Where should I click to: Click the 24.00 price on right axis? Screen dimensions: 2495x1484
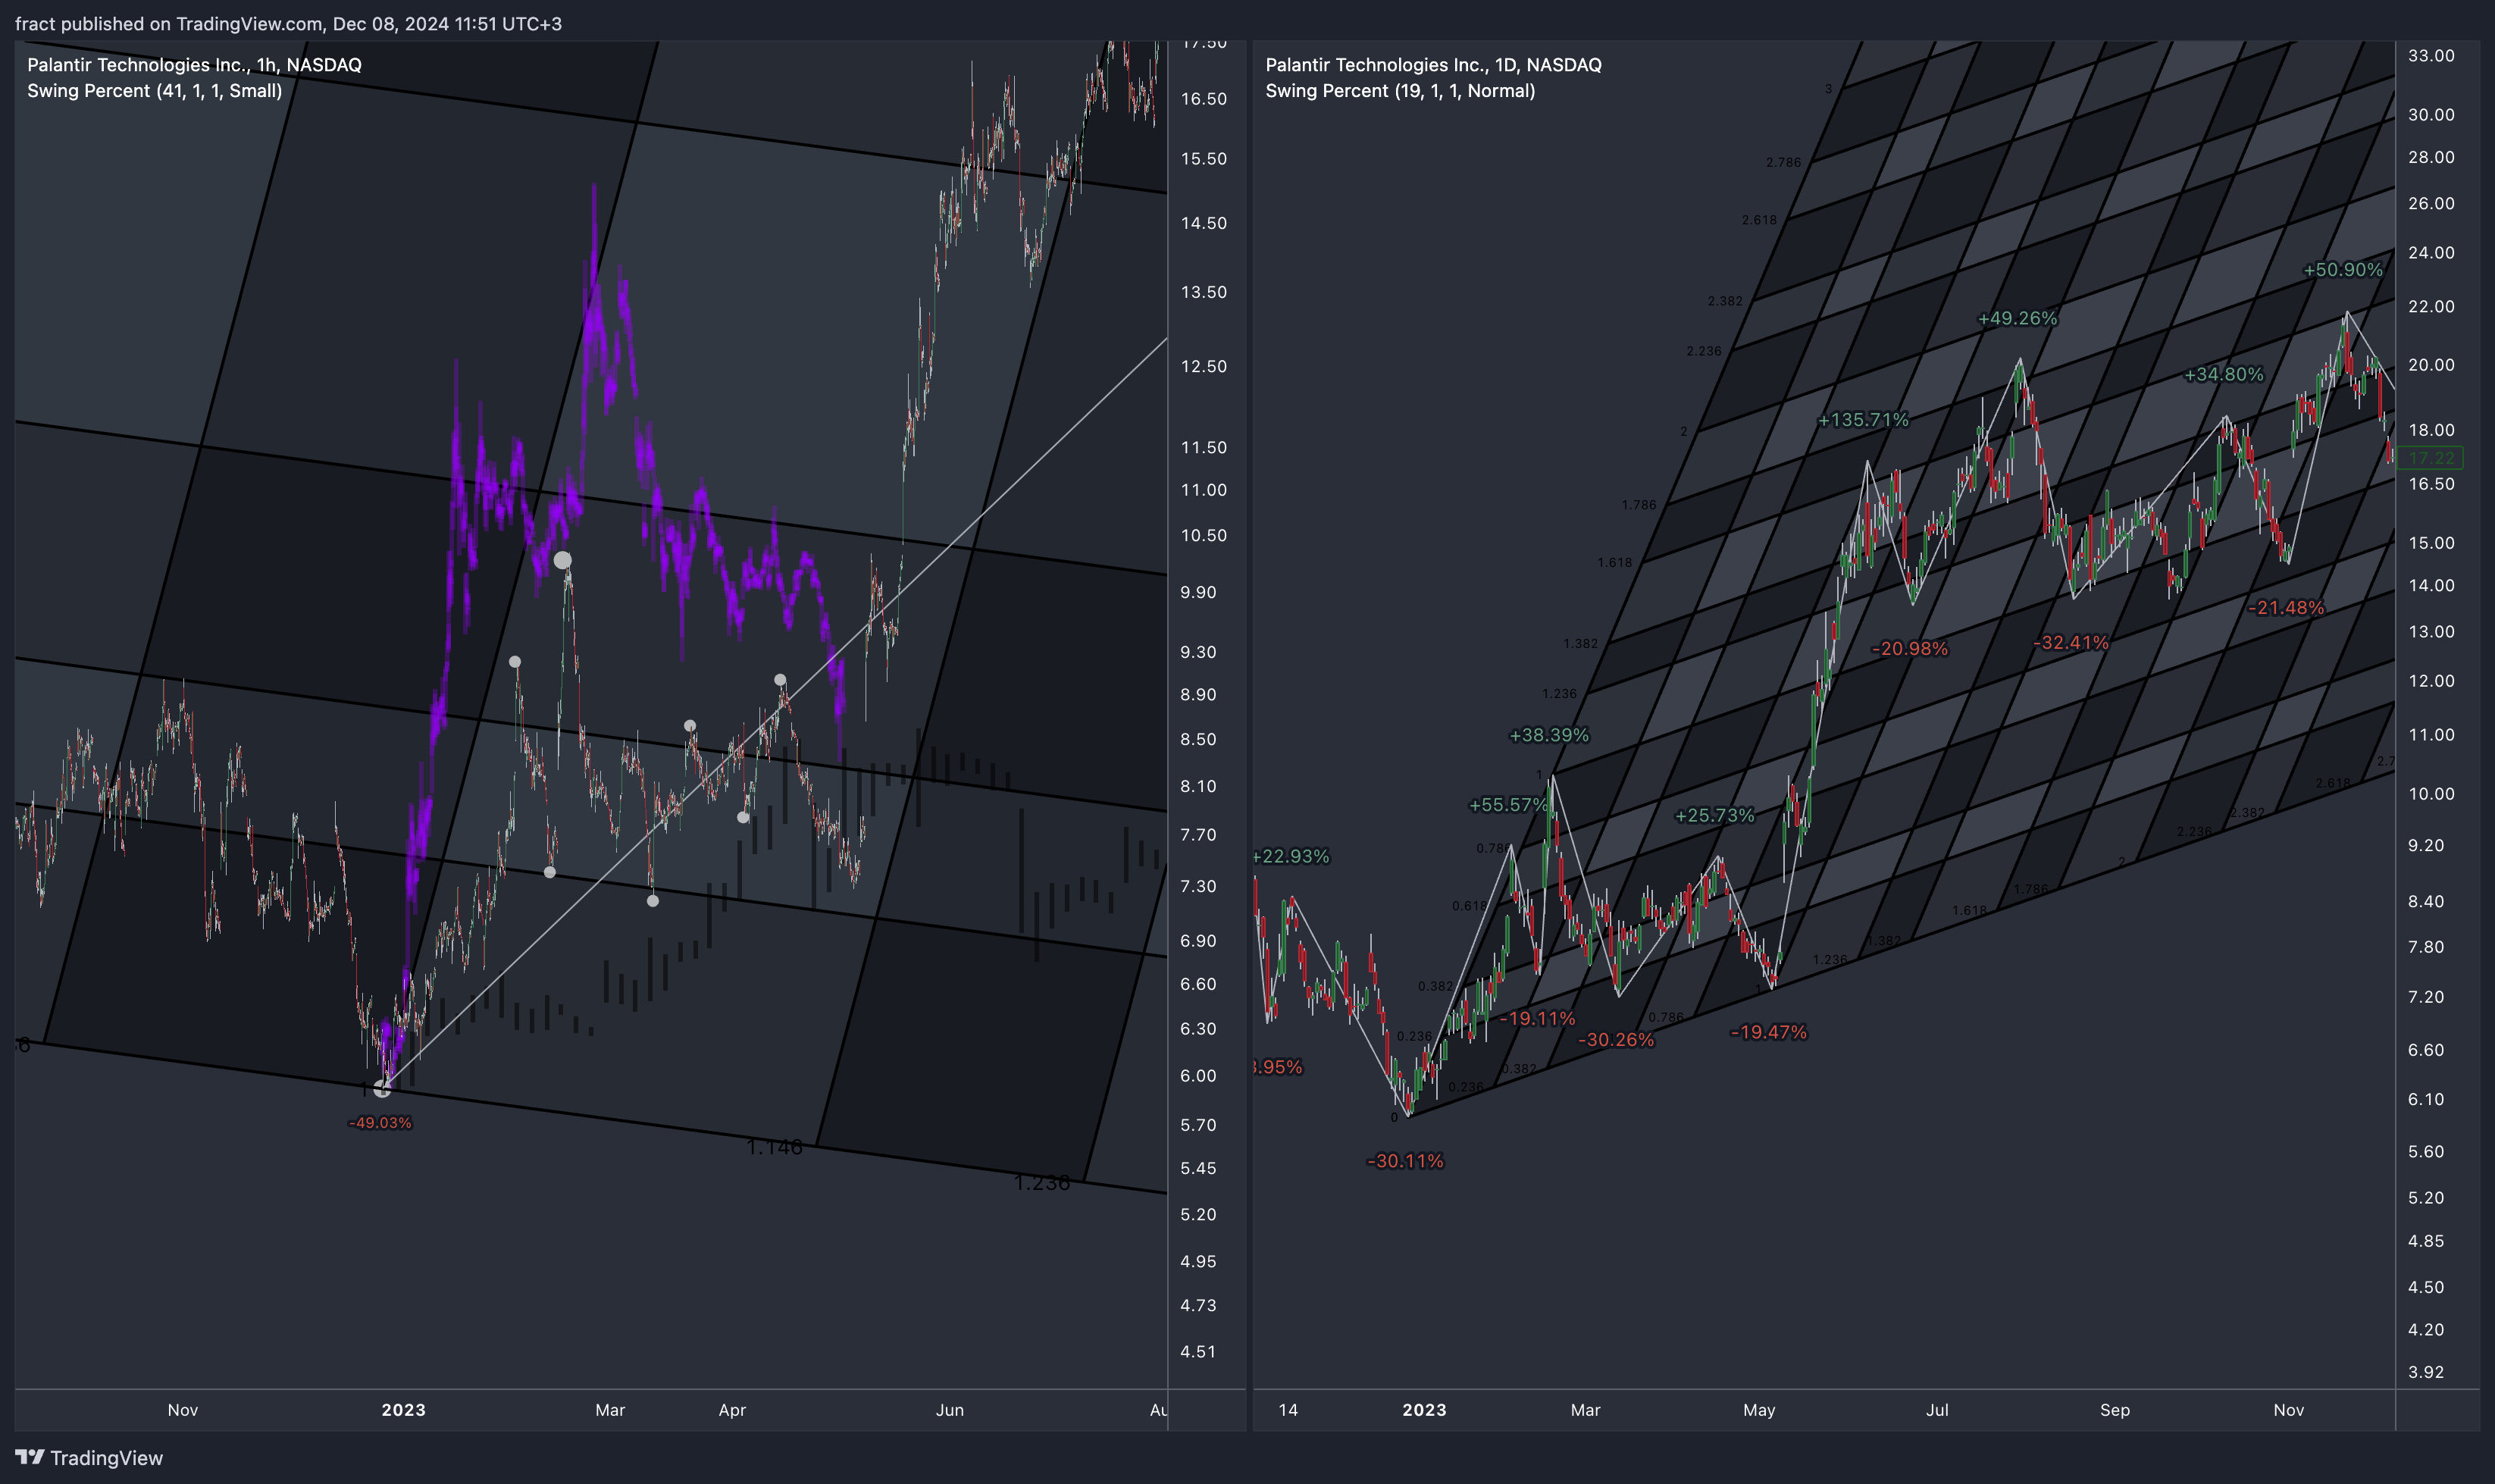tap(2431, 253)
